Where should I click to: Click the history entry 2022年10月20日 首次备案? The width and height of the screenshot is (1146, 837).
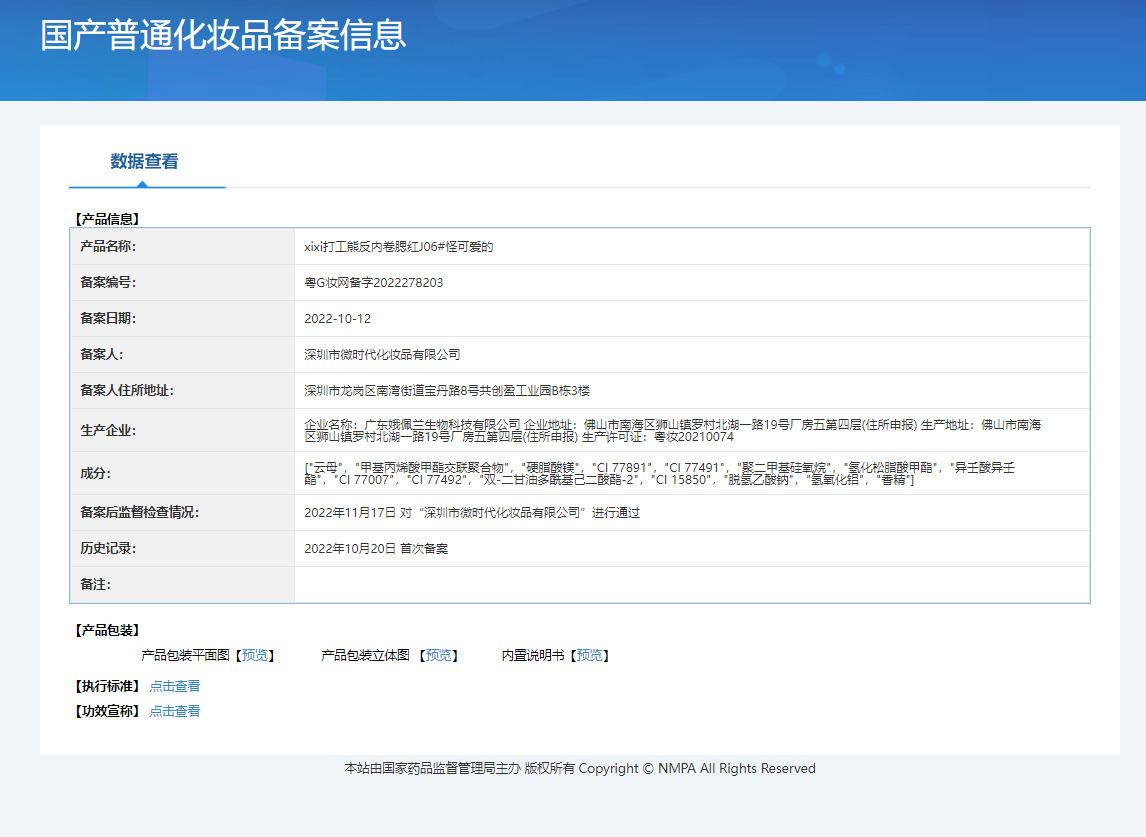click(x=376, y=549)
